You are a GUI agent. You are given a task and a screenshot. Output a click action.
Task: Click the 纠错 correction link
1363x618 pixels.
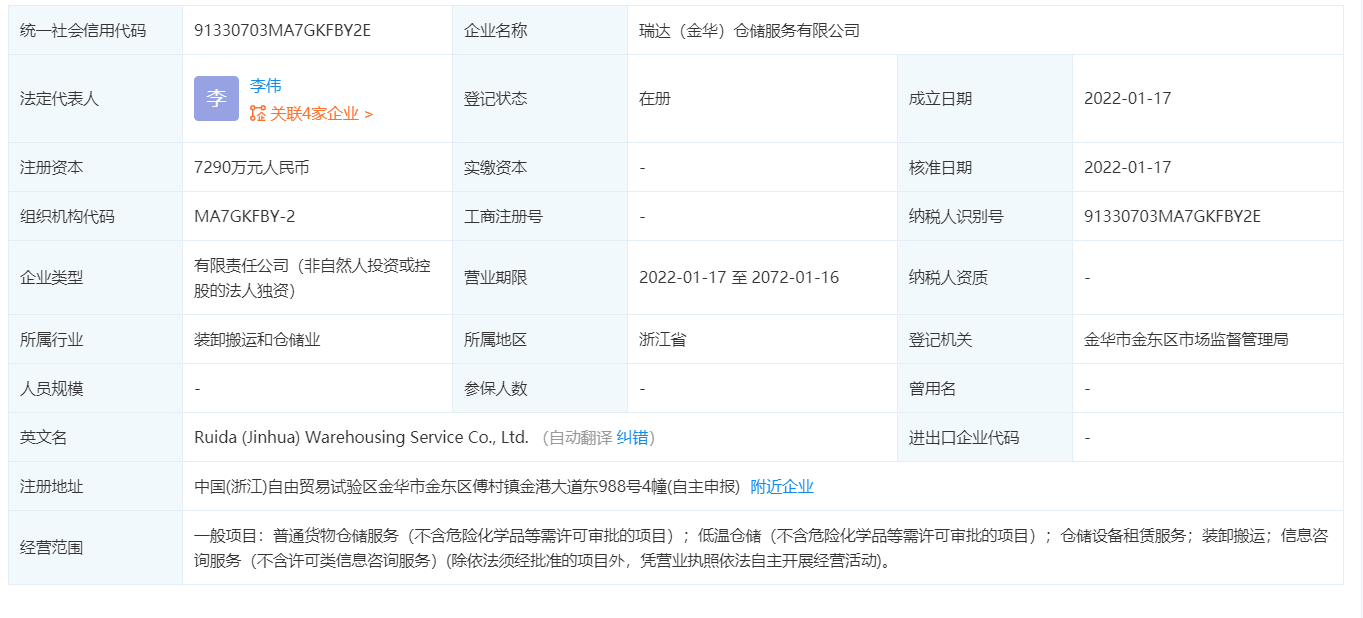tap(632, 437)
